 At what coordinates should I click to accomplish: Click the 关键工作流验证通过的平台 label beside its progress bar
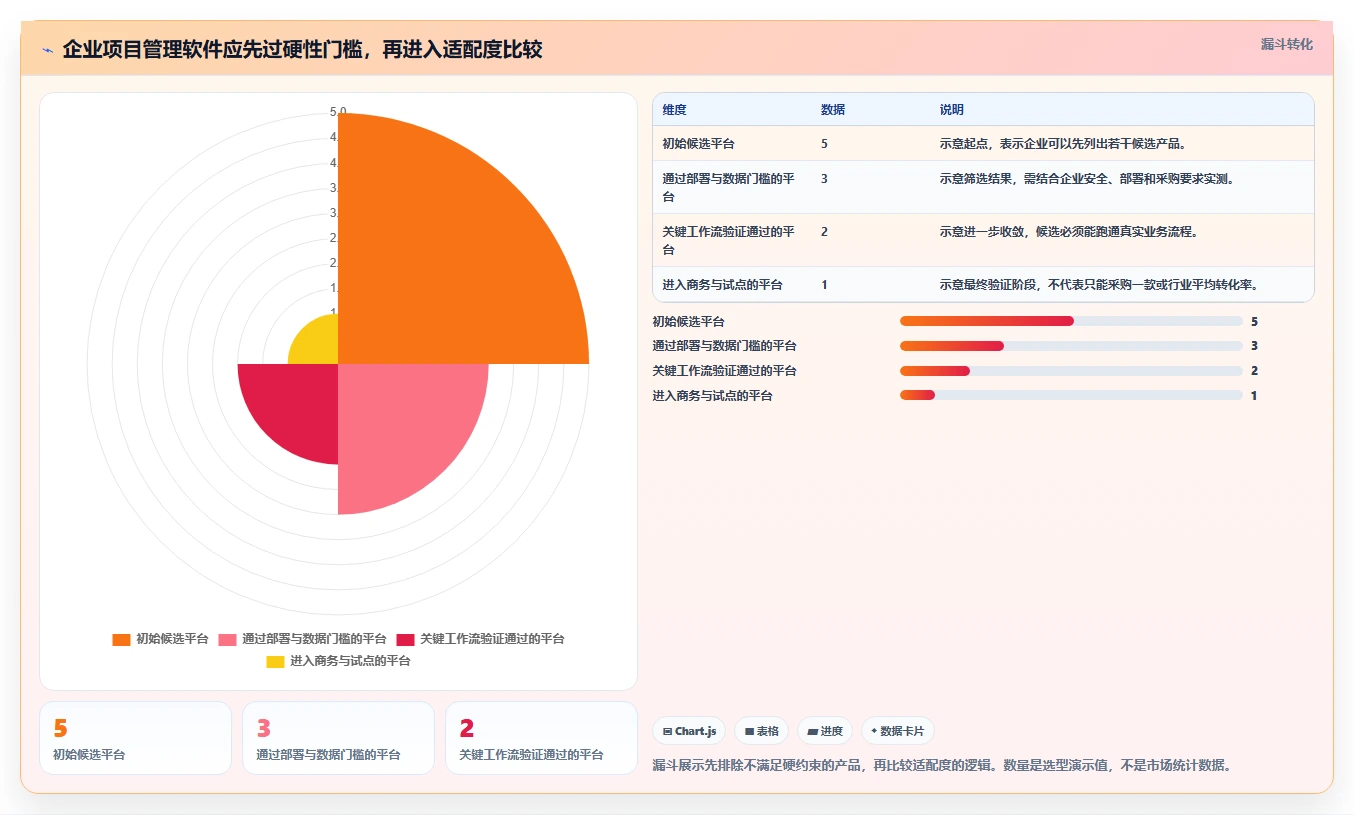tap(724, 371)
